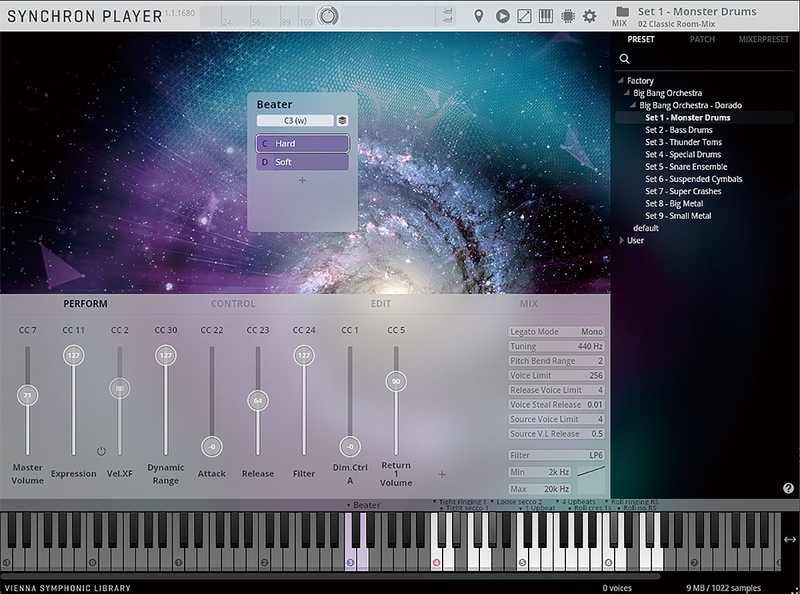Switch to the CONTROL tab

[233, 304]
